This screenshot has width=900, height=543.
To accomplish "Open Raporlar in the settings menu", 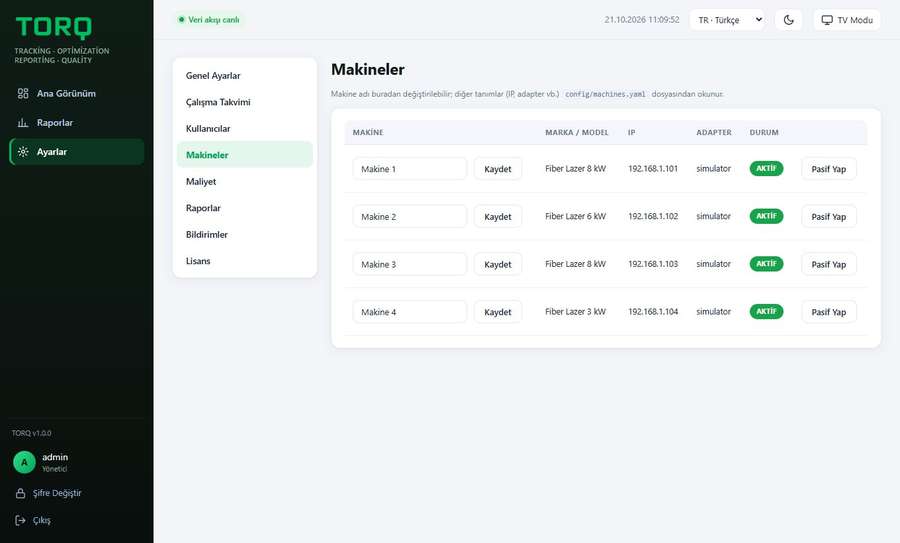I will click(x=245, y=208).
